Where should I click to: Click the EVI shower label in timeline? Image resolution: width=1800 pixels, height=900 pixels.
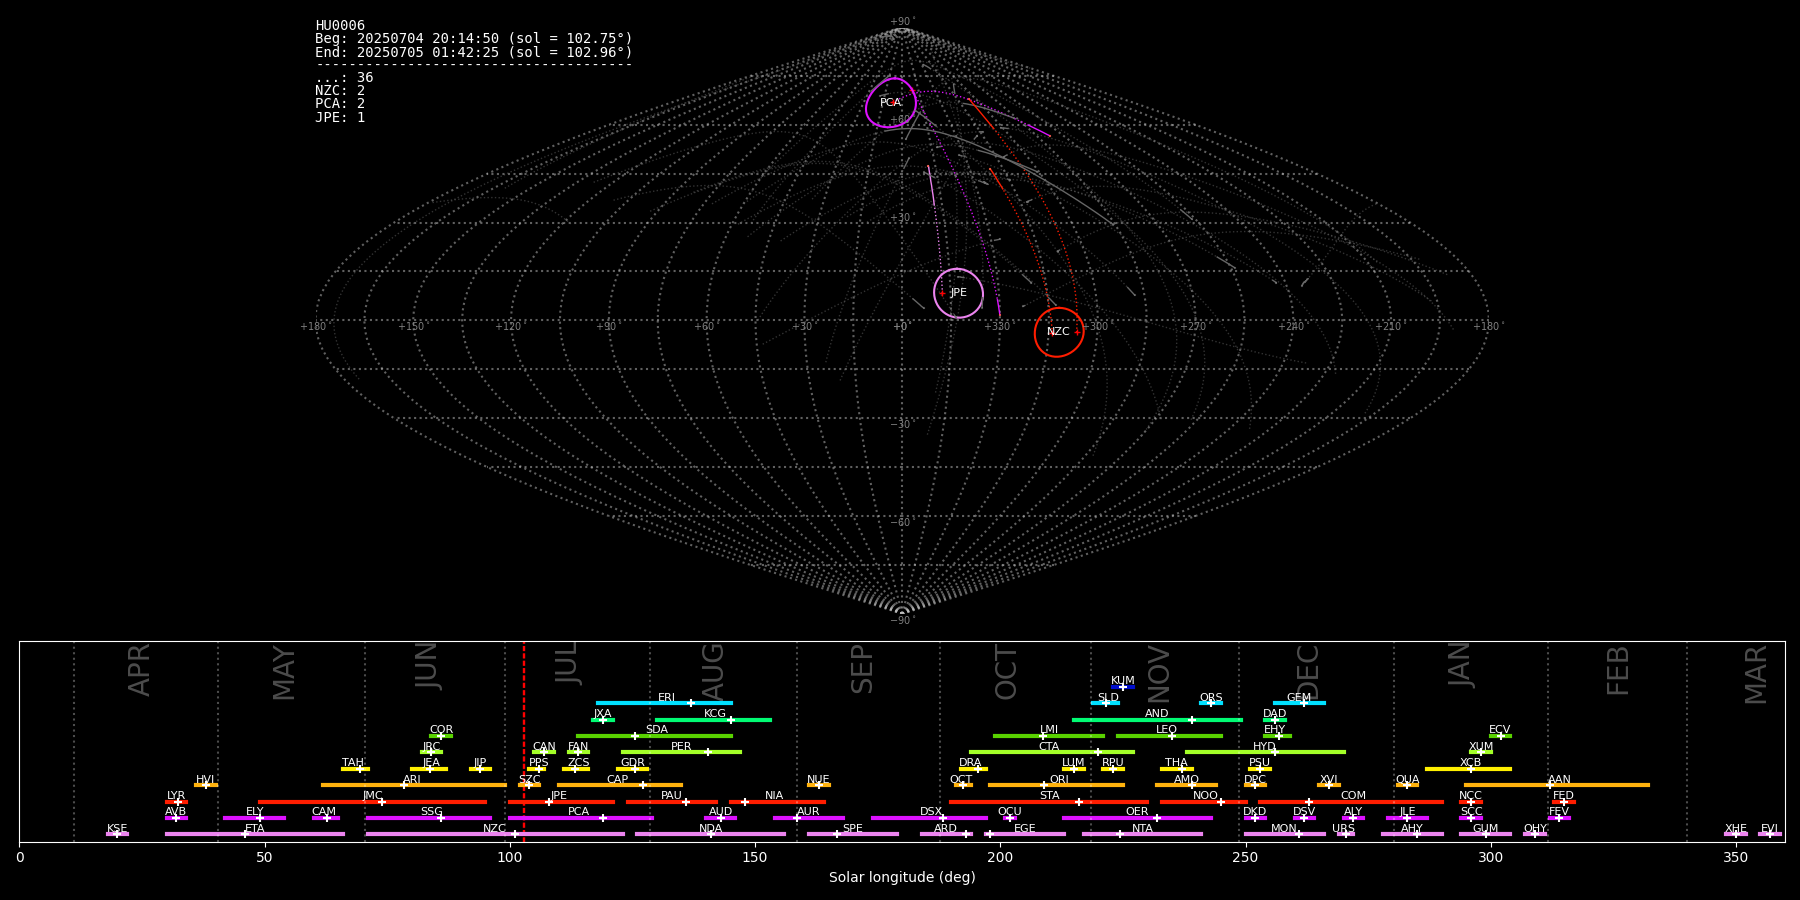click(x=1769, y=829)
